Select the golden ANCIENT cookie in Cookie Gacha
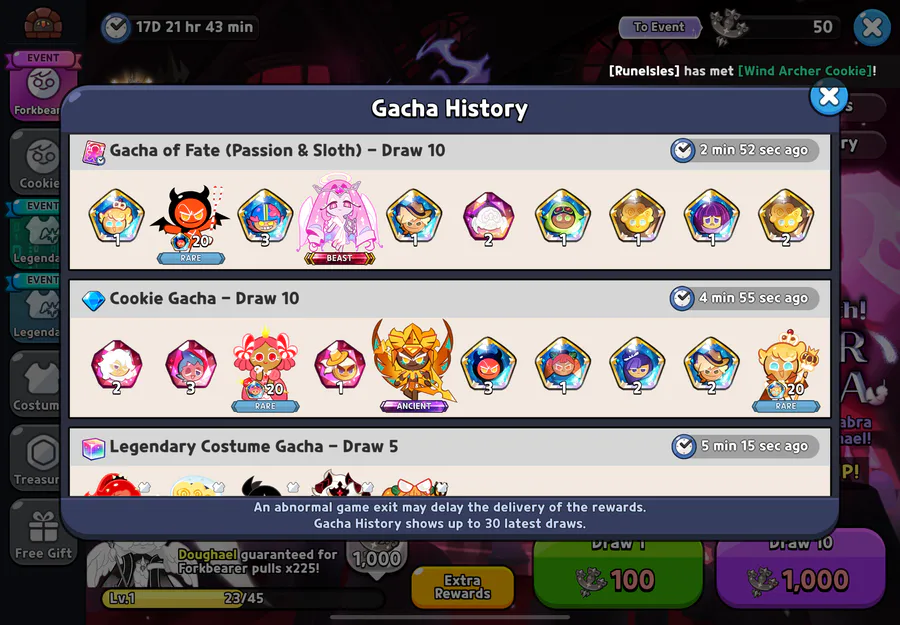Image resolution: width=900 pixels, height=625 pixels. click(x=413, y=365)
